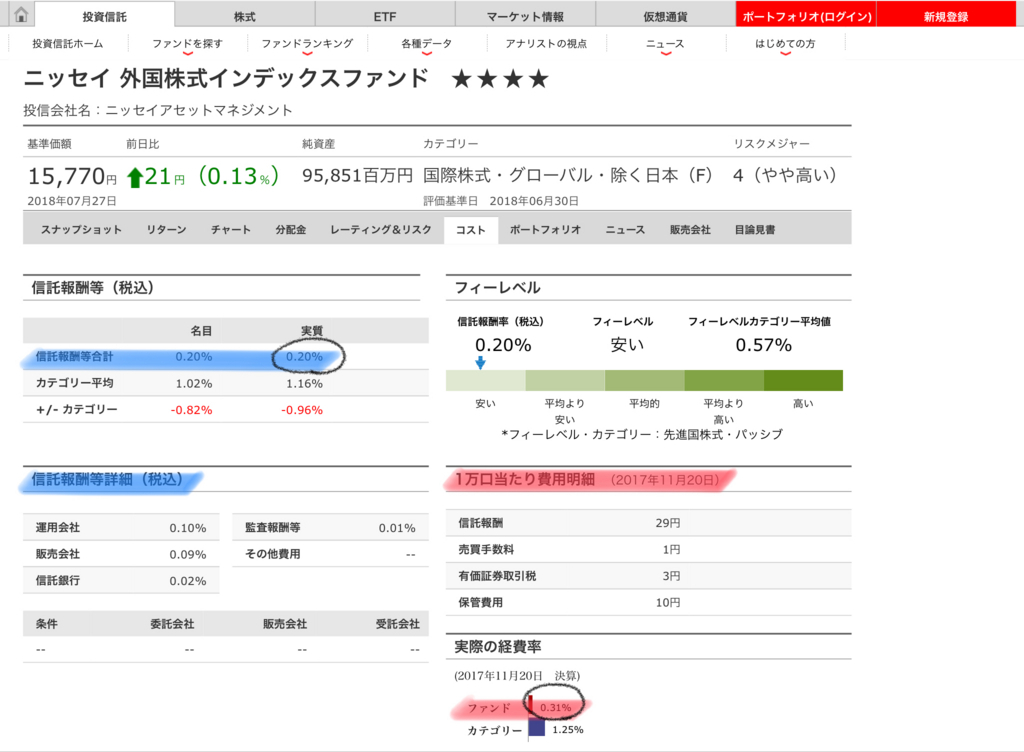Click the 有価証券取引税 amount 3円
Image resolution: width=1024 pixels, height=752 pixels.
pyautogui.click(x=671, y=576)
